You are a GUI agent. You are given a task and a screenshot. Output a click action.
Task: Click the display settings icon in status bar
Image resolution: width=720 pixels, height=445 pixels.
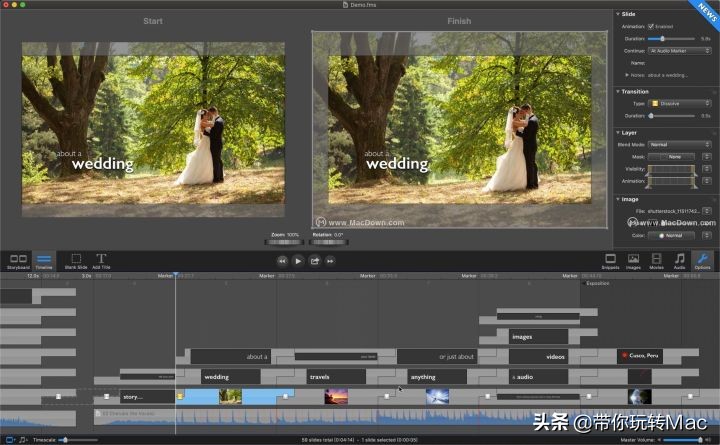pyautogui.click(x=10, y=440)
